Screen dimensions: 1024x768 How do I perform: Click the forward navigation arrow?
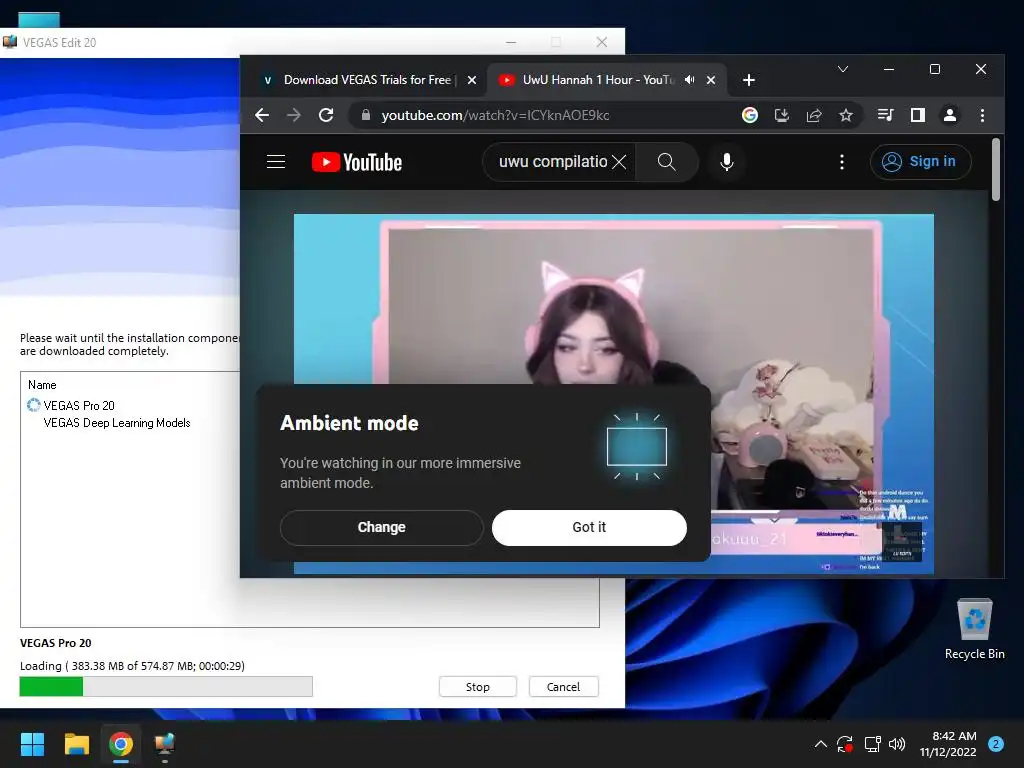point(294,116)
